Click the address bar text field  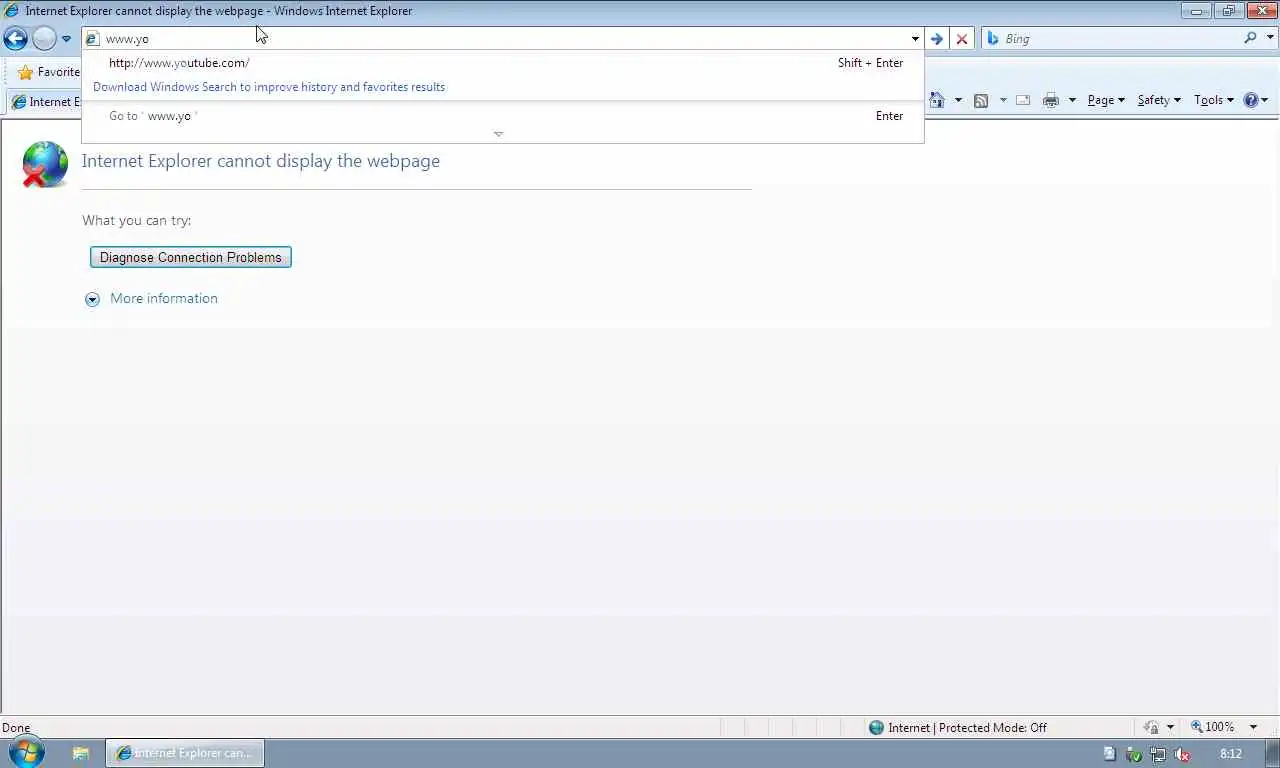(x=495, y=39)
